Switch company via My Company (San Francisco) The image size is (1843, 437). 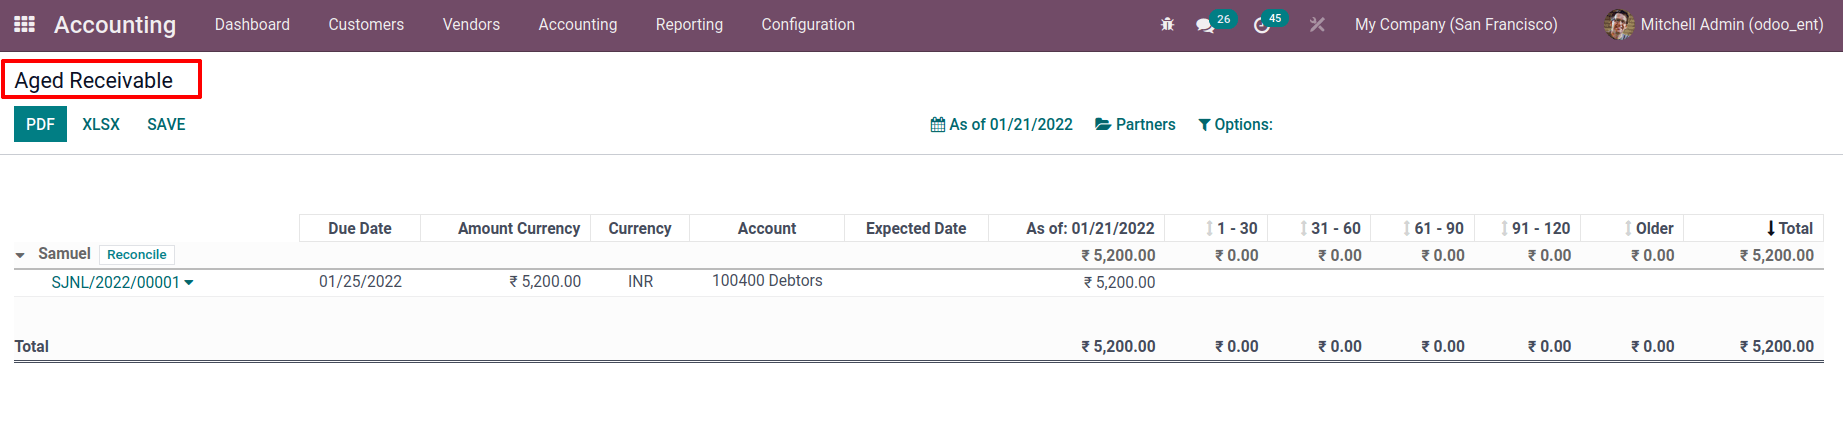click(1456, 24)
